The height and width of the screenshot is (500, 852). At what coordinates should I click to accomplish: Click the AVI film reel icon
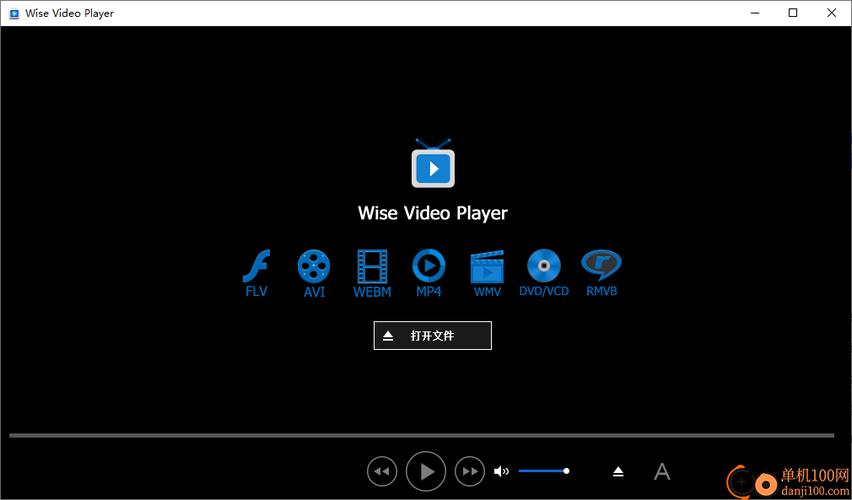pyautogui.click(x=314, y=267)
